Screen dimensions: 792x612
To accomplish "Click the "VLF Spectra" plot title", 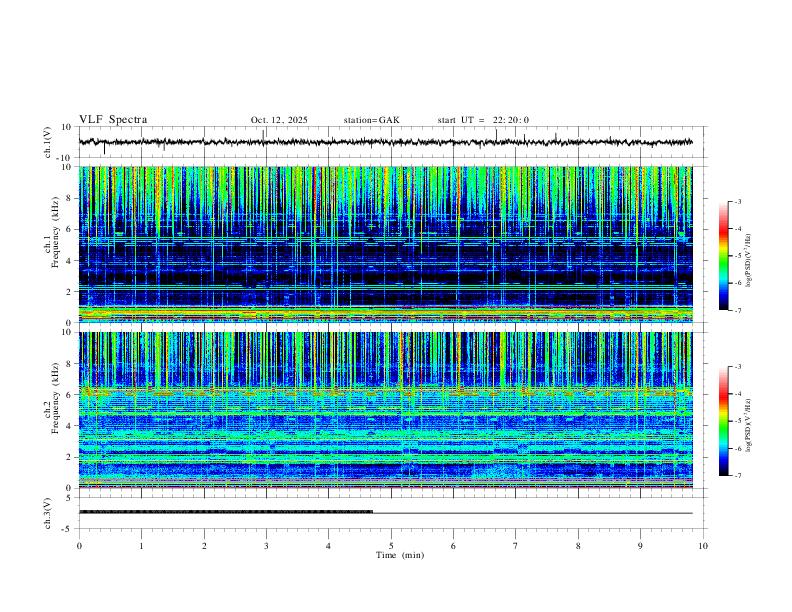I will click(113, 120).
